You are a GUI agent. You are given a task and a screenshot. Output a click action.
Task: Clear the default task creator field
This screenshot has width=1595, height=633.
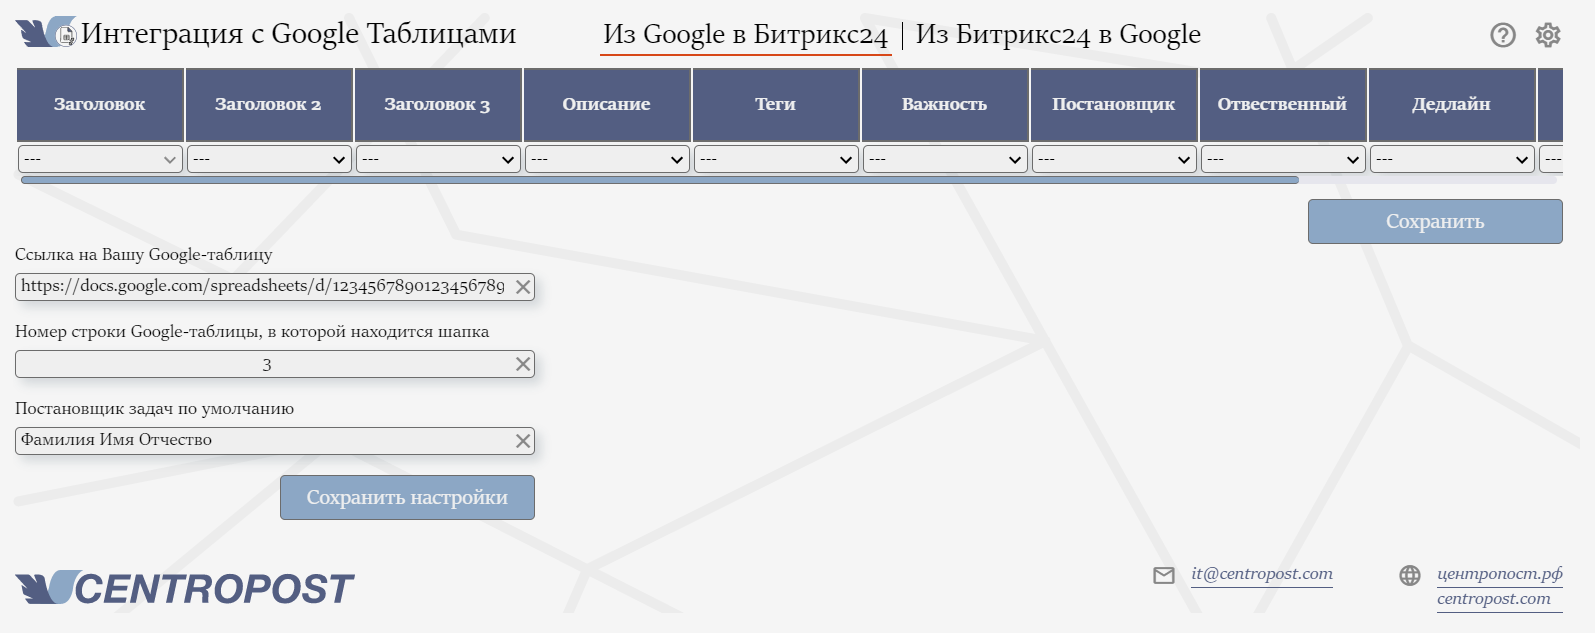[522, 441]
